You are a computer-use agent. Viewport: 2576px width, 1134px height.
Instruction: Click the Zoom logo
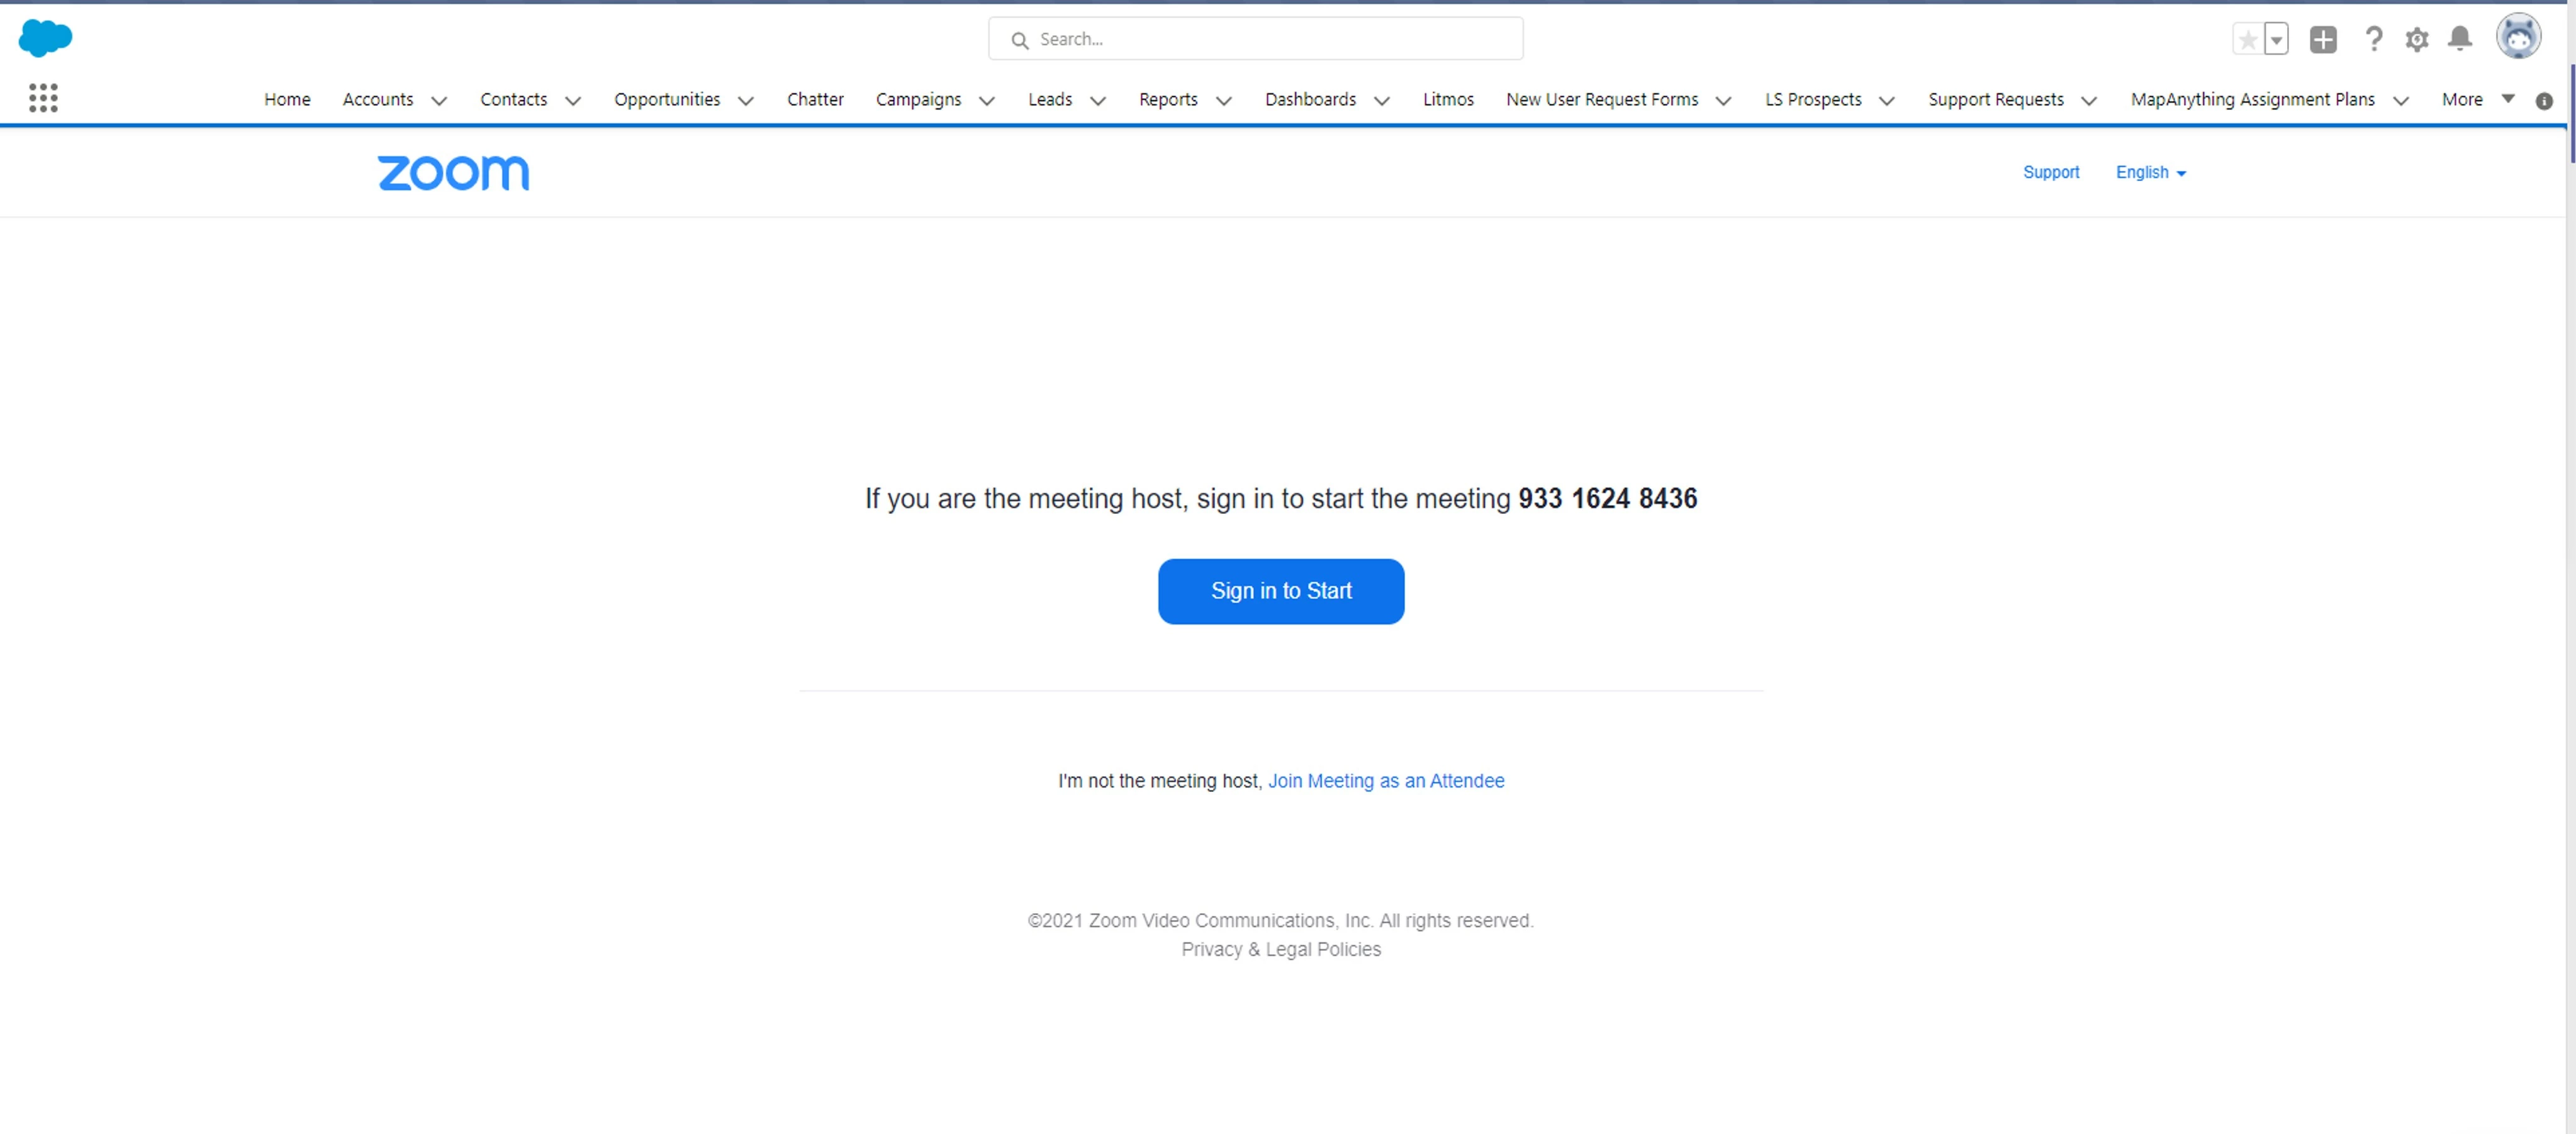(453, 173)
